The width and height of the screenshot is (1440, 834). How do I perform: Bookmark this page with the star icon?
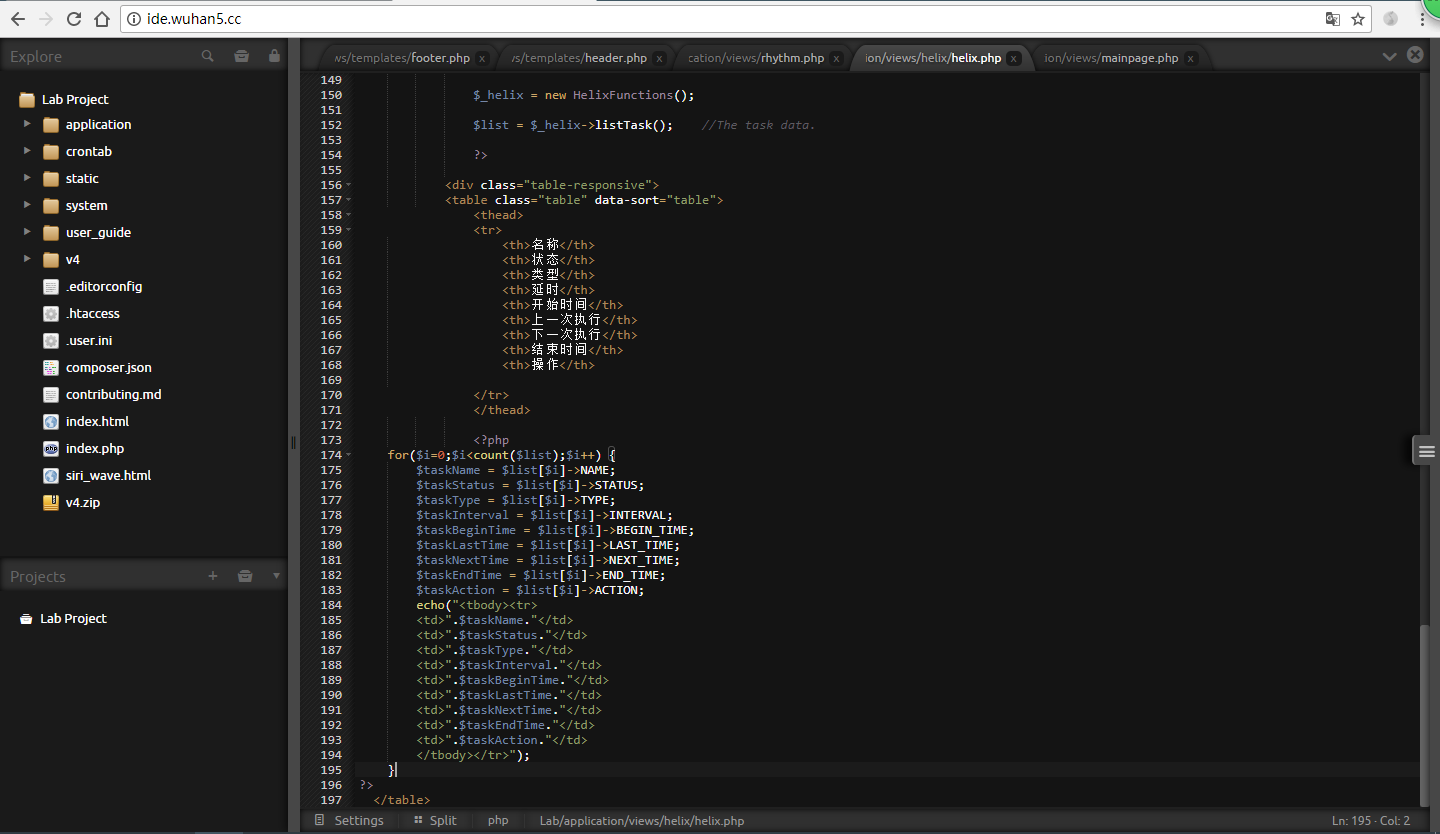coord(1358,19)
